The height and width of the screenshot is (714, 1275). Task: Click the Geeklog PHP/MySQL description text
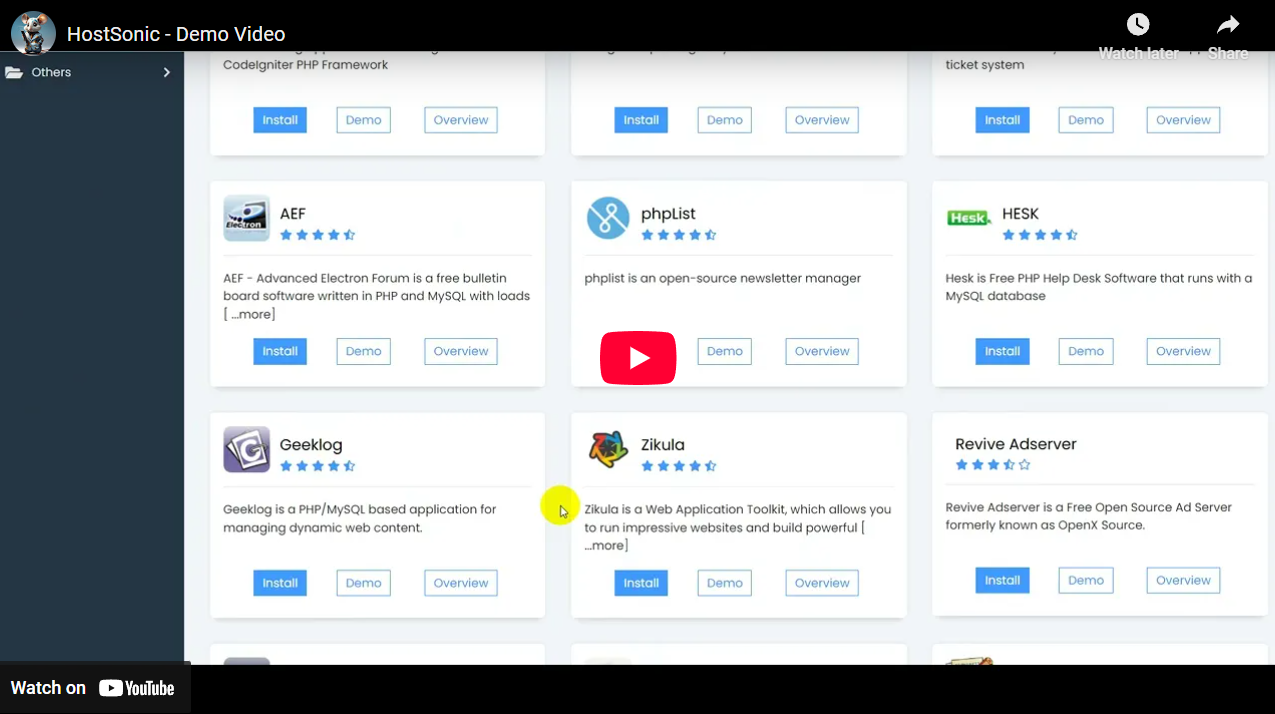(360, 518)
